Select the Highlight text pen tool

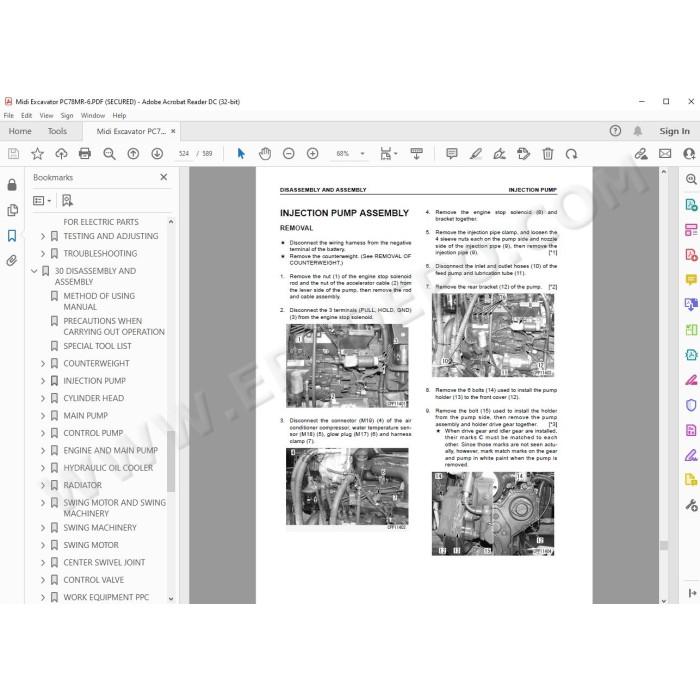pos(475,154)
